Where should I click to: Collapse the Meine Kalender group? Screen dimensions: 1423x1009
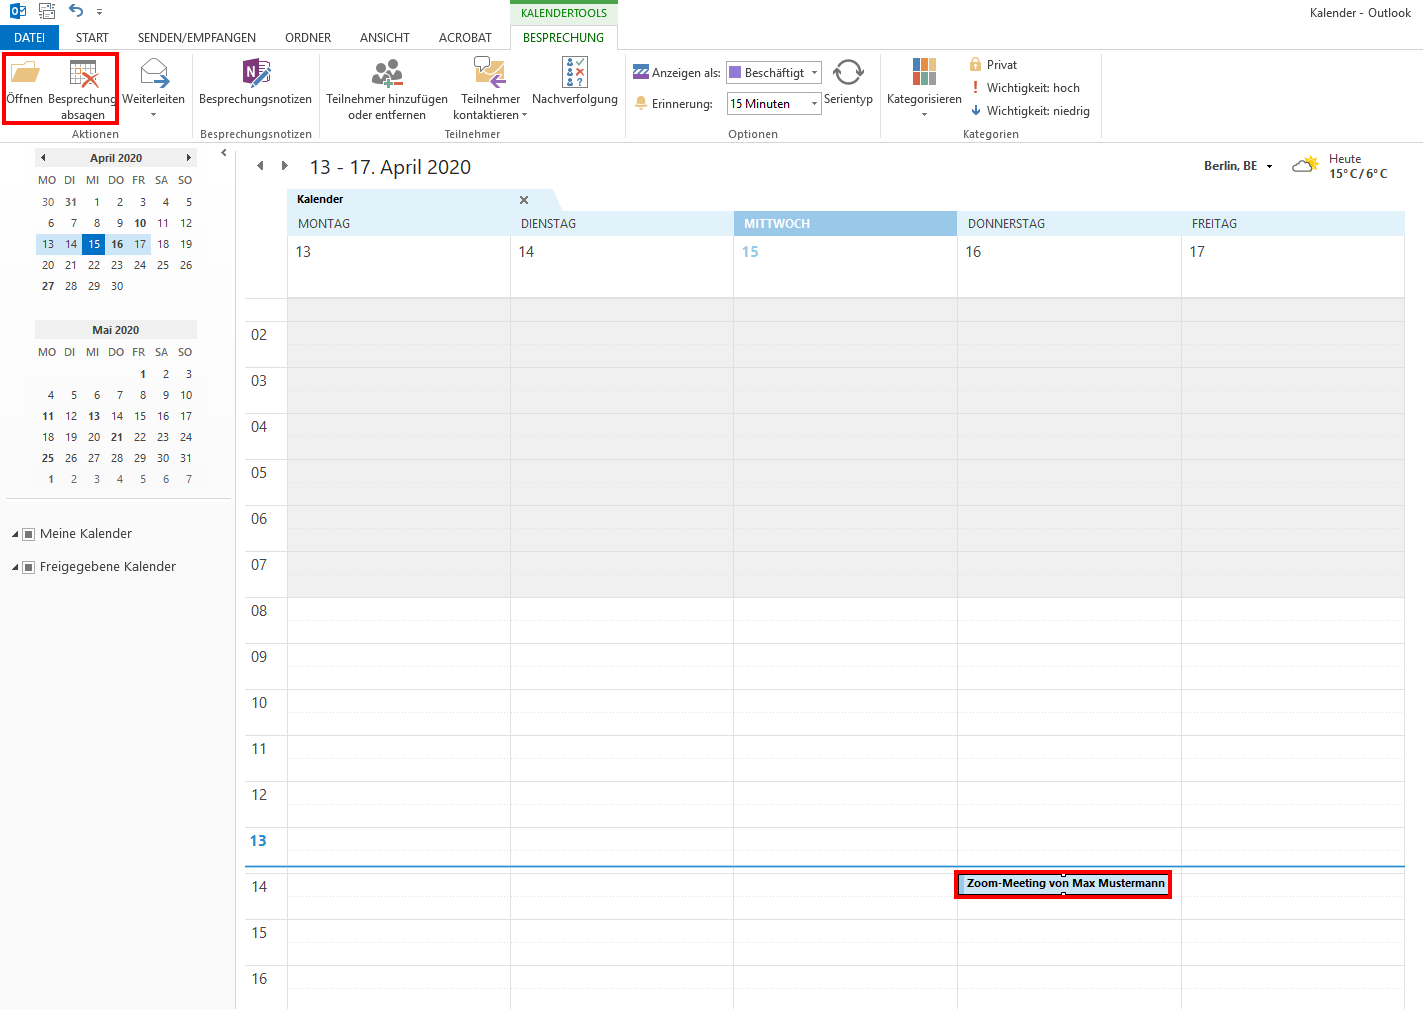pos(15,534)
